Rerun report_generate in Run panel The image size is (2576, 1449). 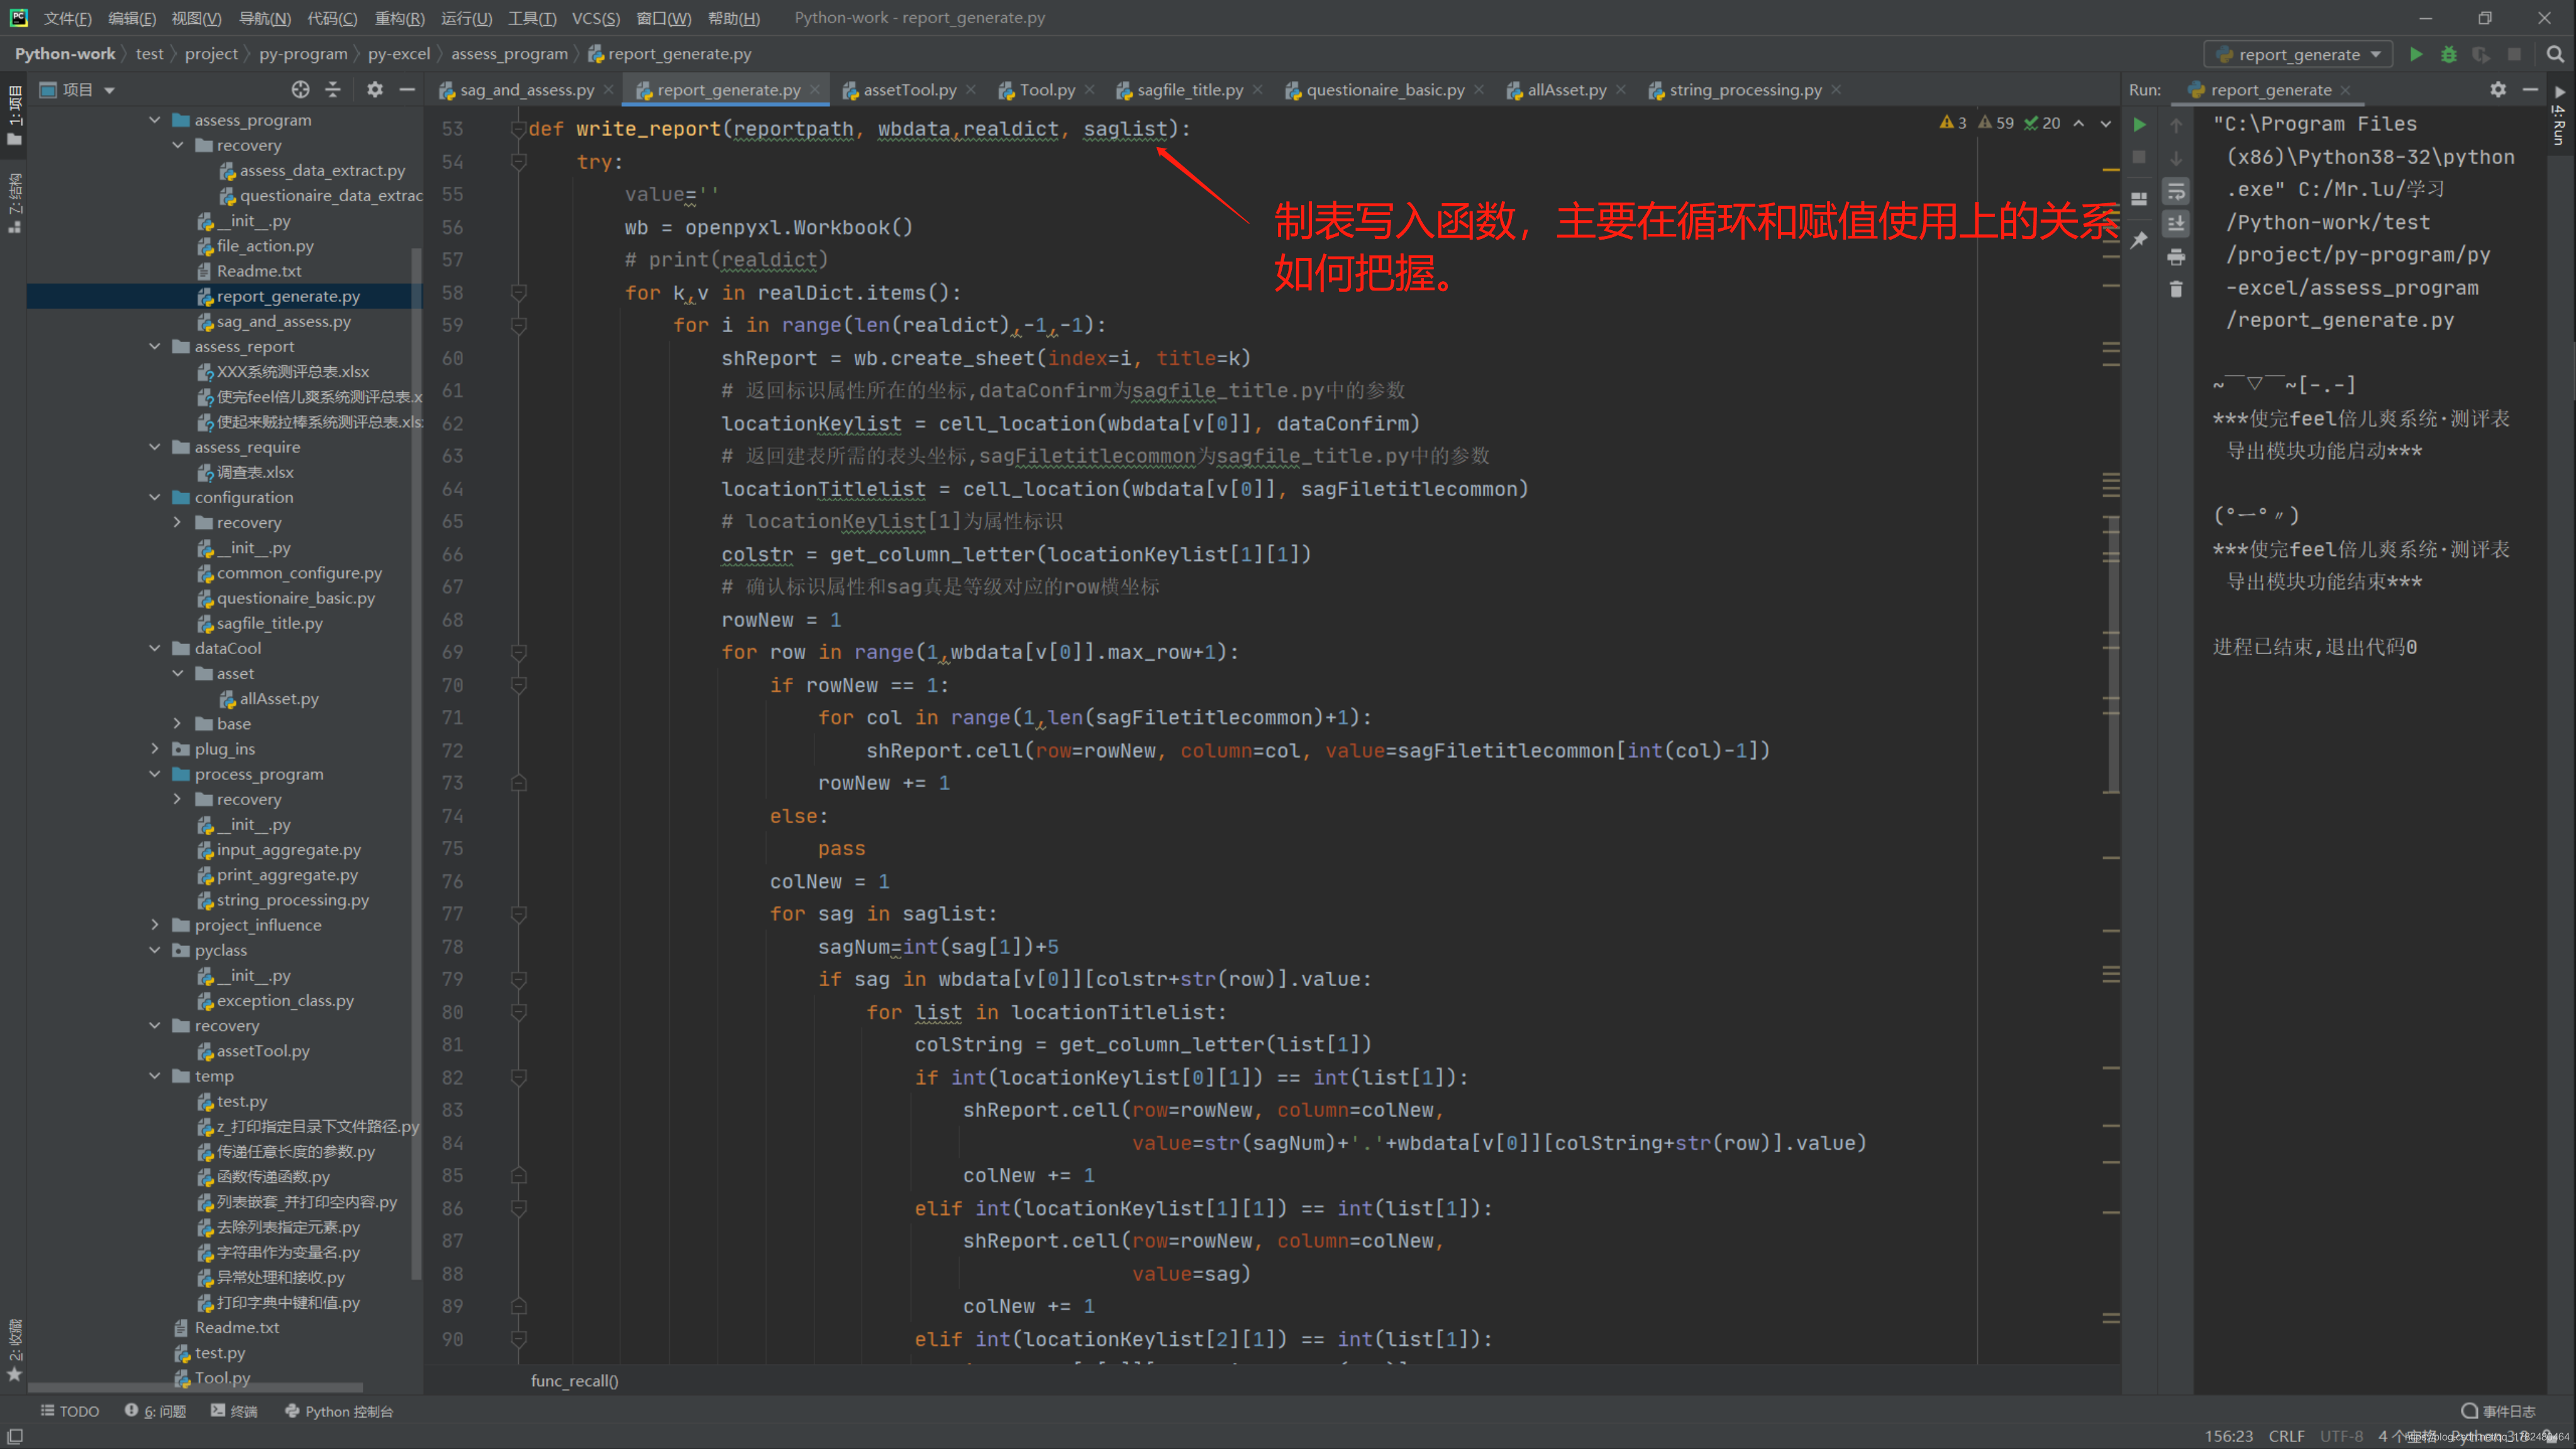(2139, 125)
